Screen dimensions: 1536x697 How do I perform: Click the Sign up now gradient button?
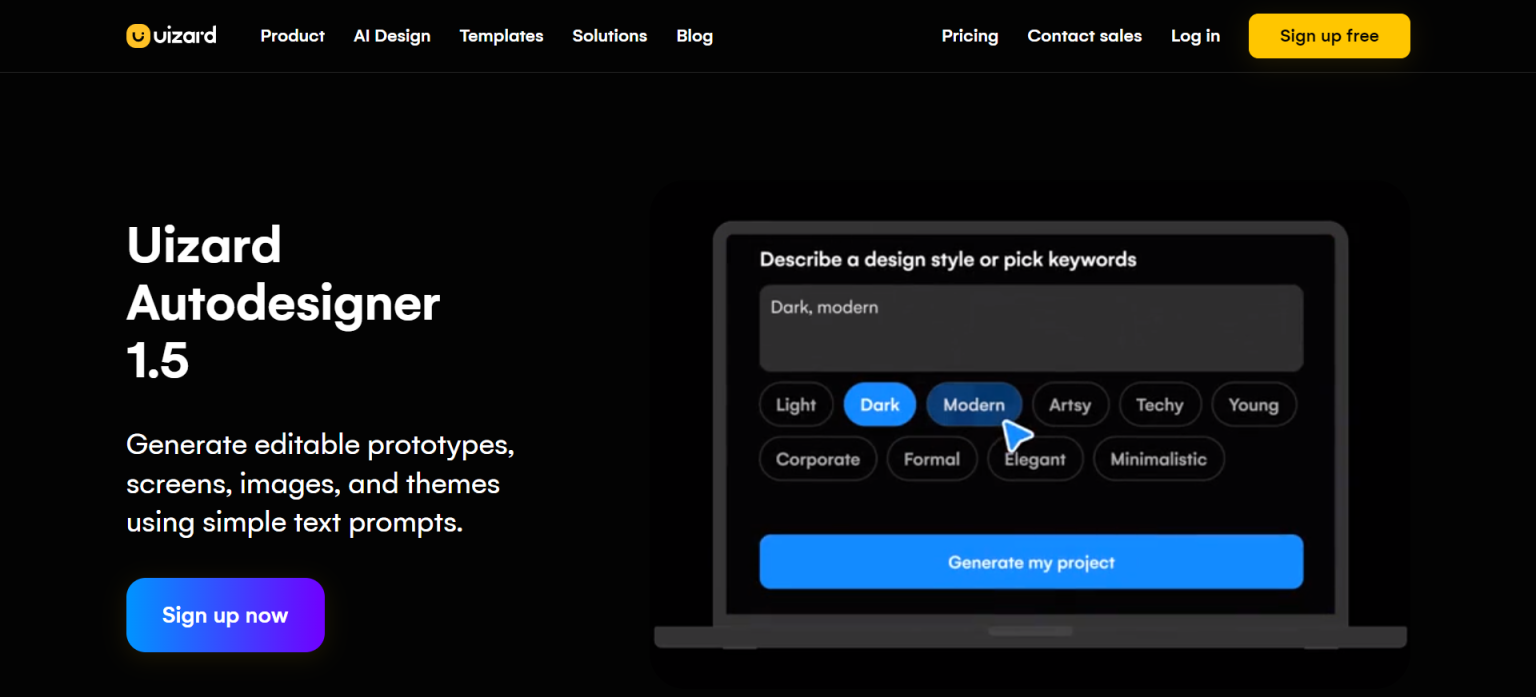pos(225,615)
